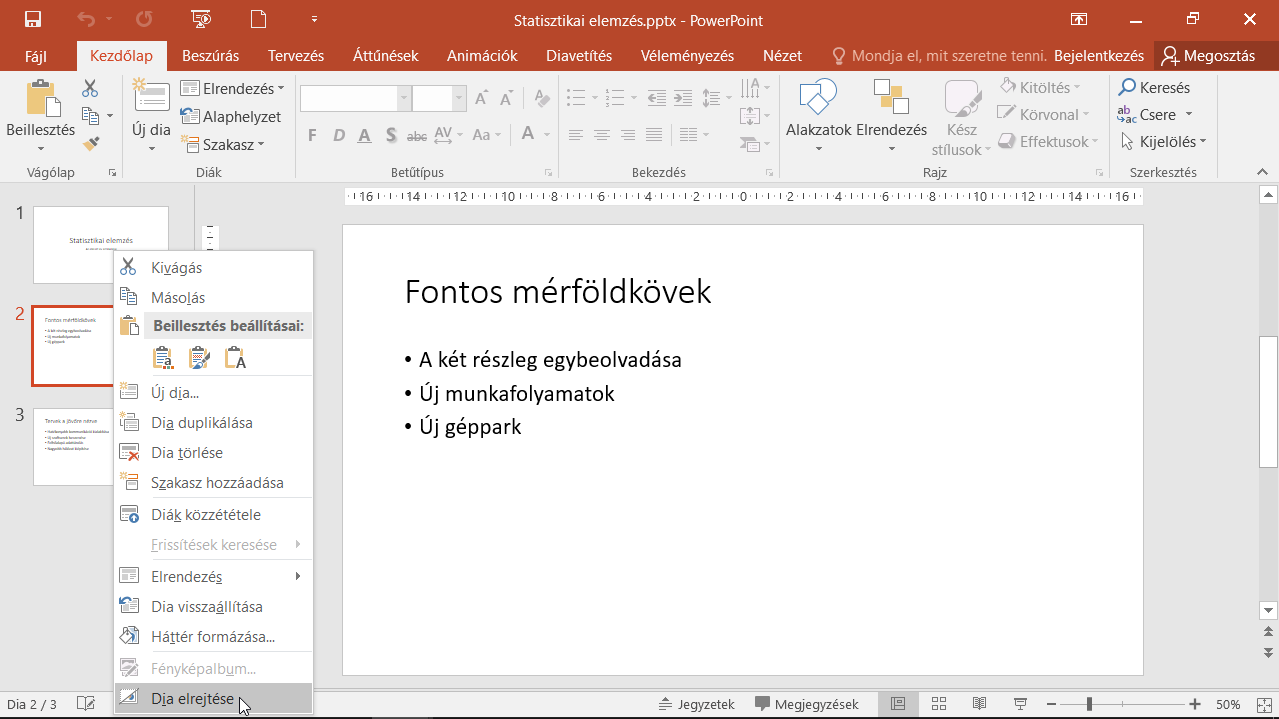The width and height of the screenshot is (1279, 719).
Task: Click Dia elrejtése menu entry
Action: 192,699
